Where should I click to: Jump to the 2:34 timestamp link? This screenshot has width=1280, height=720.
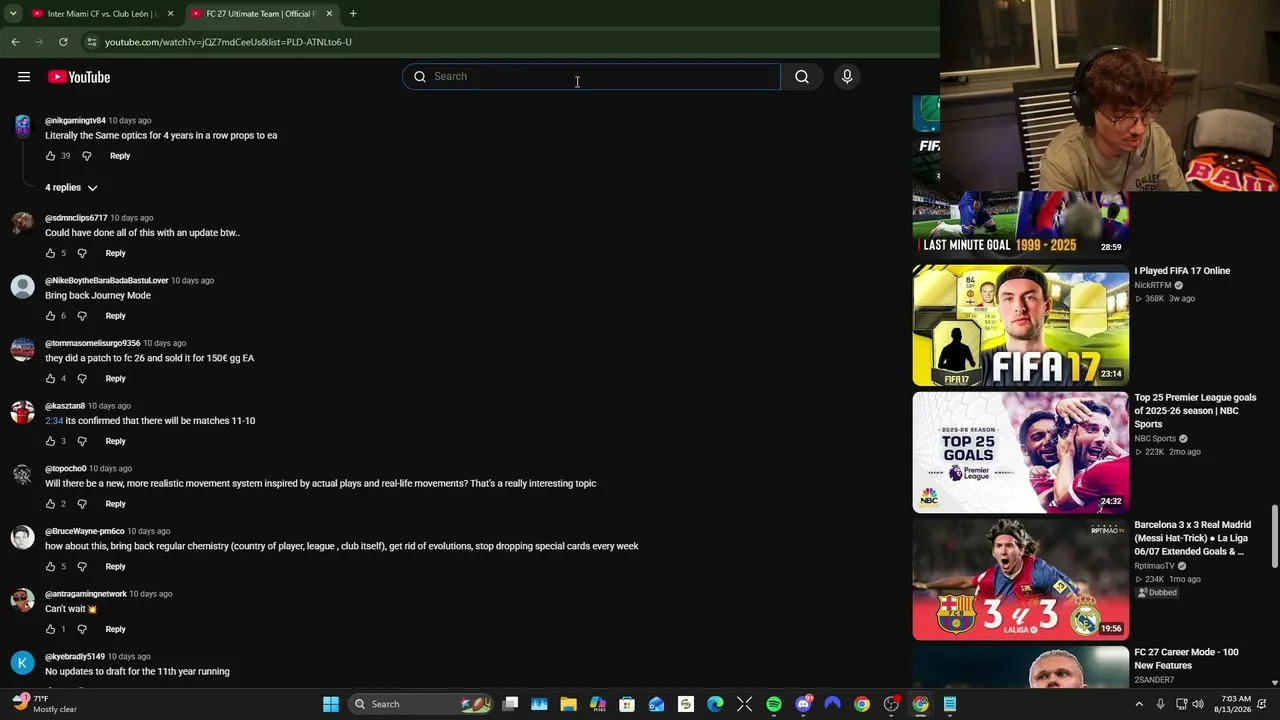(54, 421)
